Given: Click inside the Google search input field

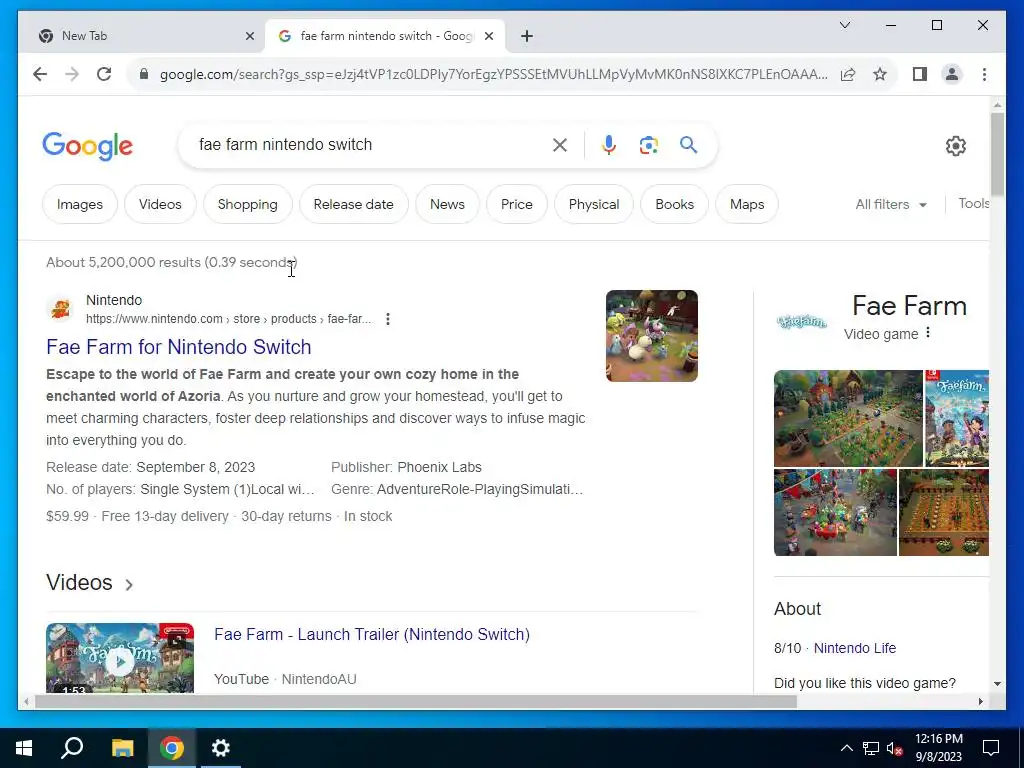Looking at the screenshot, I should tap(369, 145).
